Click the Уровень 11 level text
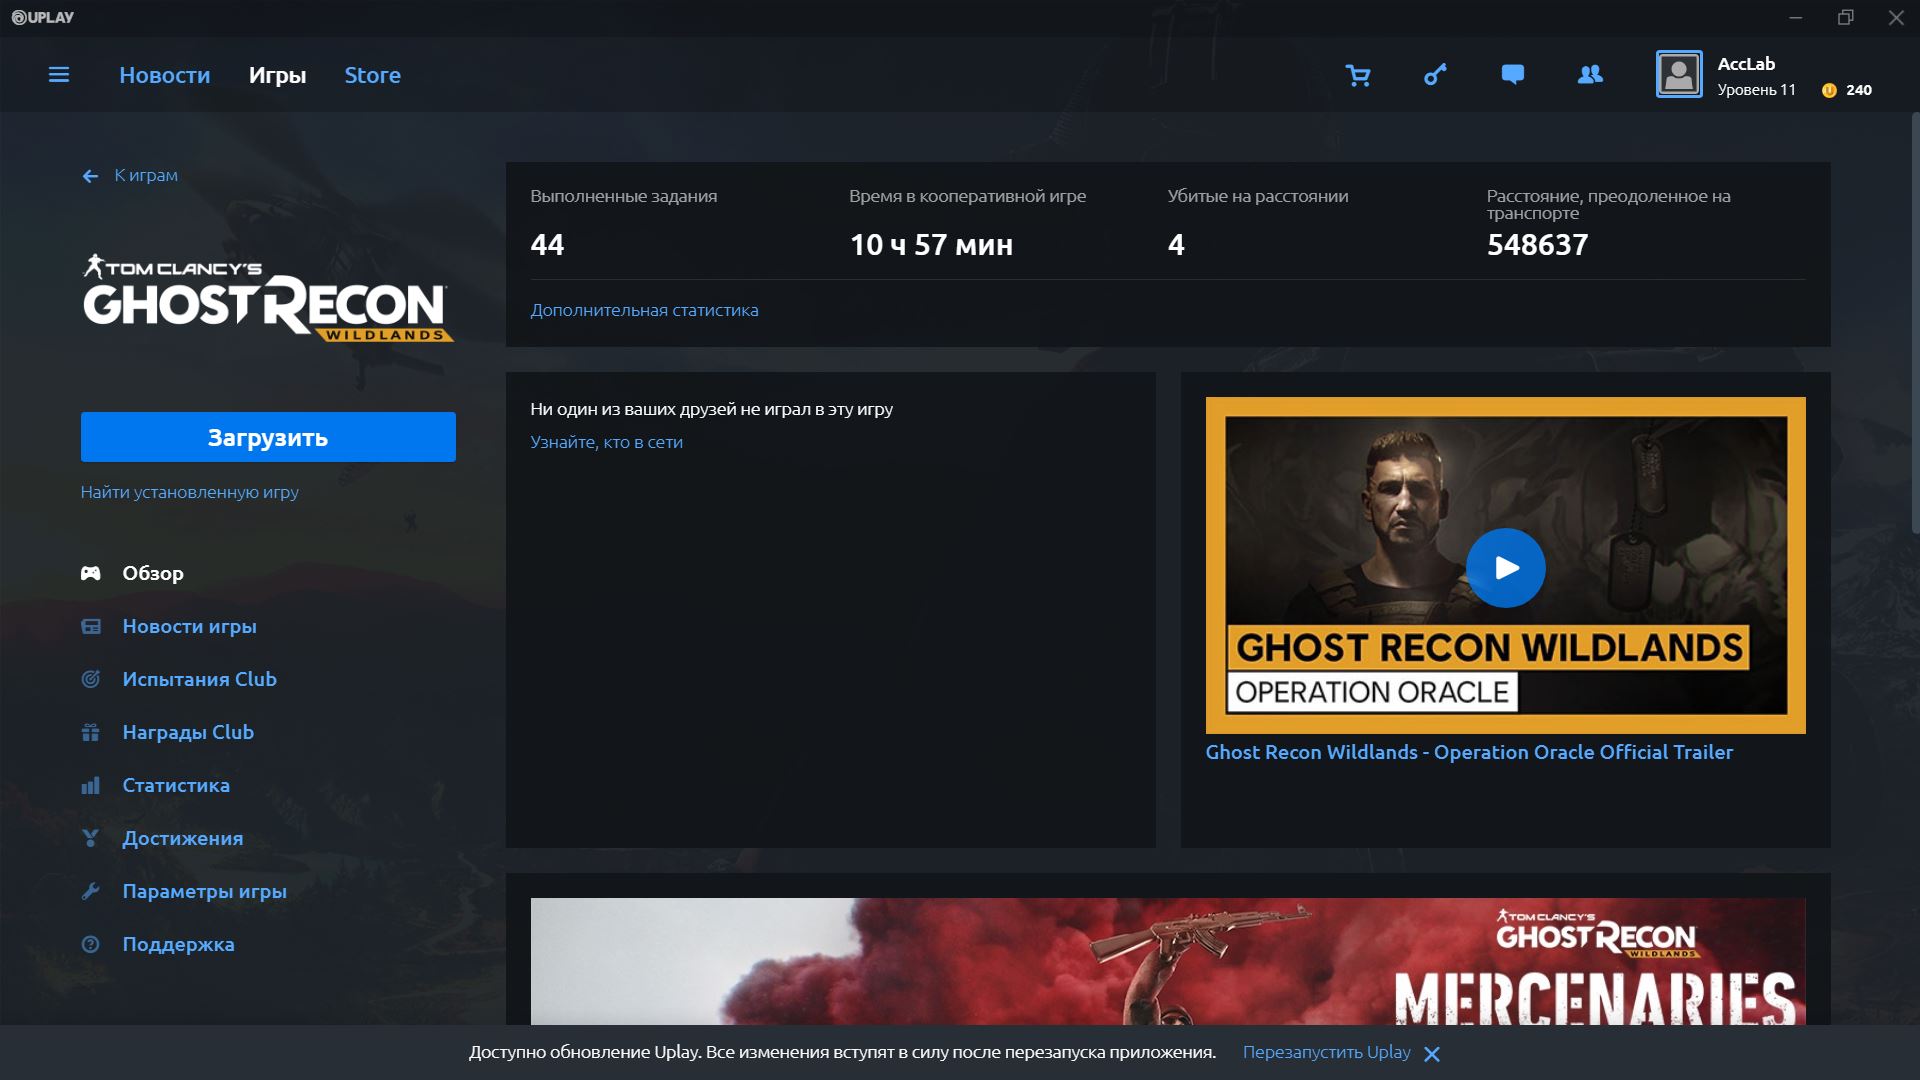1920x1080 pixels. coord(1756,90)
